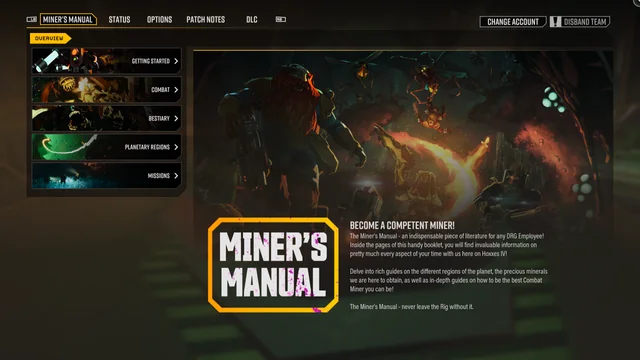Image resolution: width=640 pixels, height=360 pixels.
Task: Click the Getting Started flare thumbnail image
Action: coord(67,61)
